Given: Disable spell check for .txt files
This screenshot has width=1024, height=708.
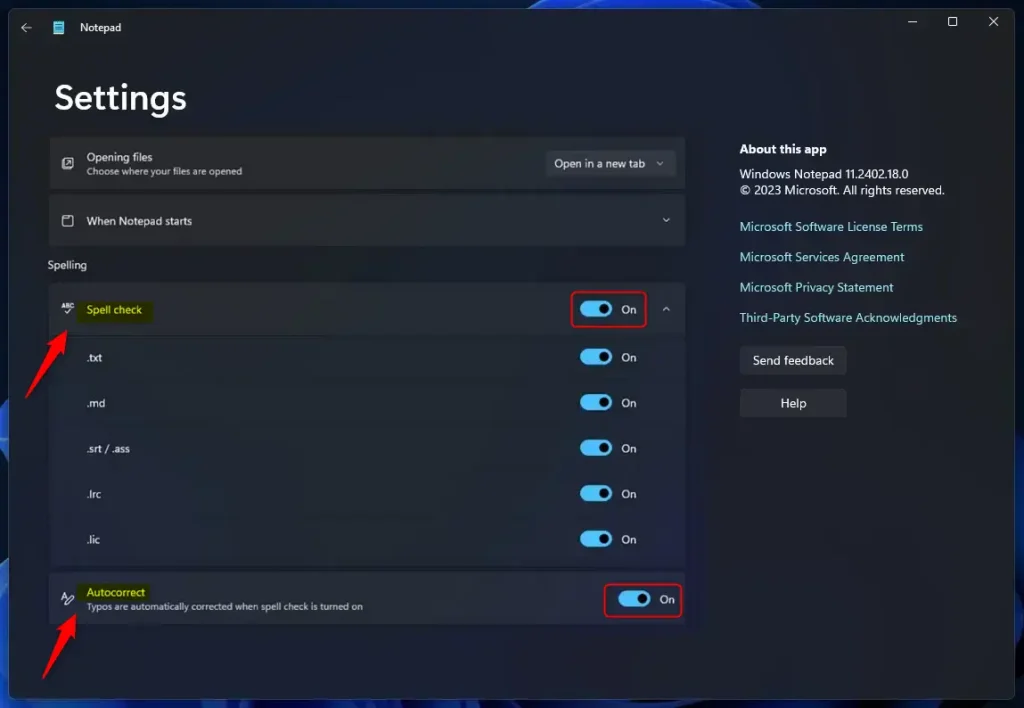Looking at the screenshot, I should pos(596,357).
